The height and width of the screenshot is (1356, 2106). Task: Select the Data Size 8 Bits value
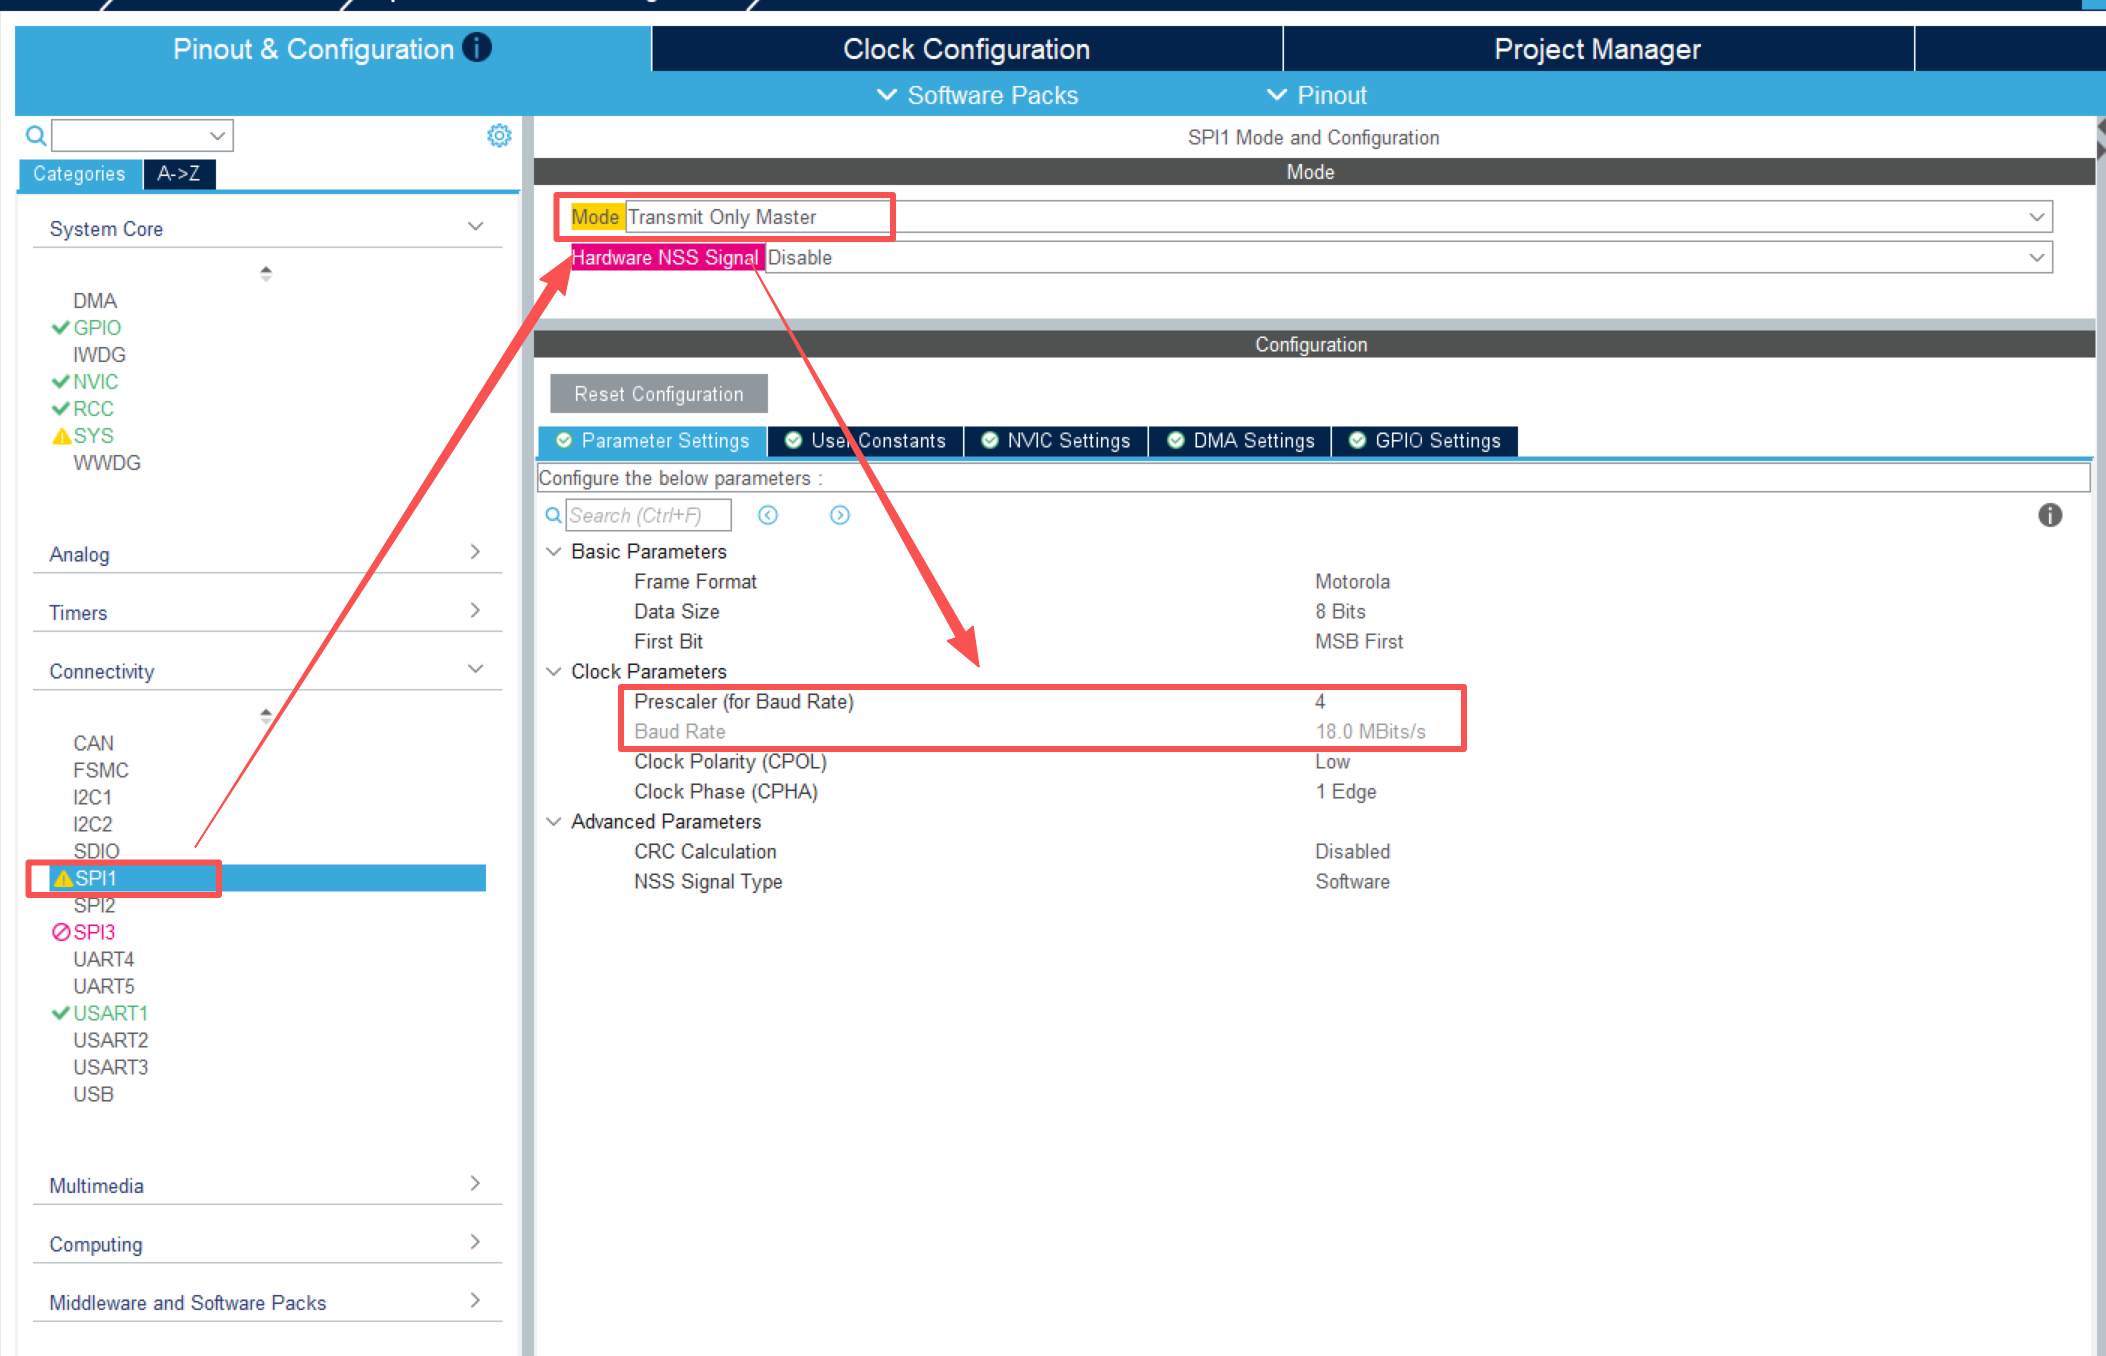coord(1340,612)
